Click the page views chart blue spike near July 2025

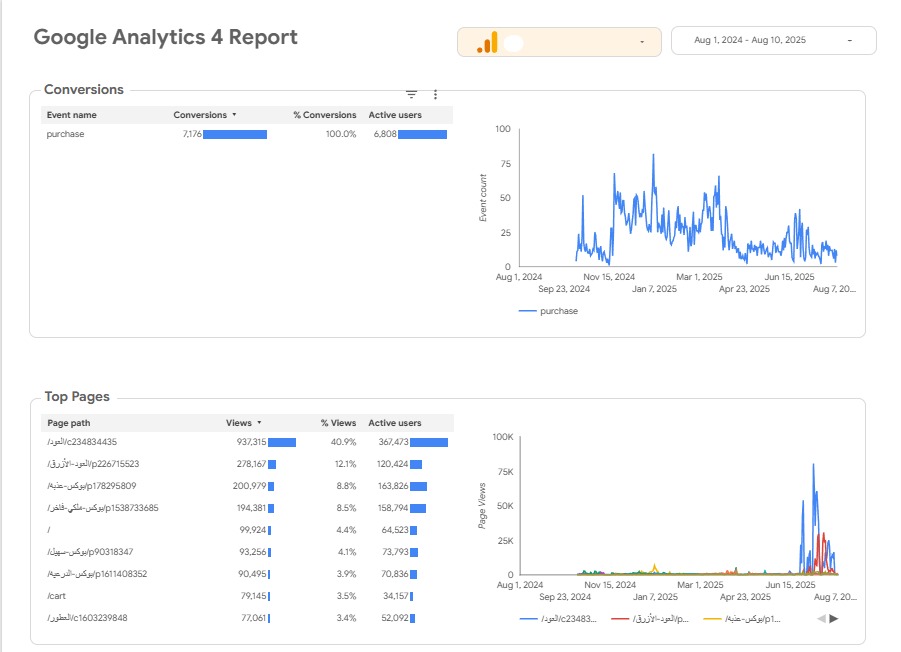(814, 465)
